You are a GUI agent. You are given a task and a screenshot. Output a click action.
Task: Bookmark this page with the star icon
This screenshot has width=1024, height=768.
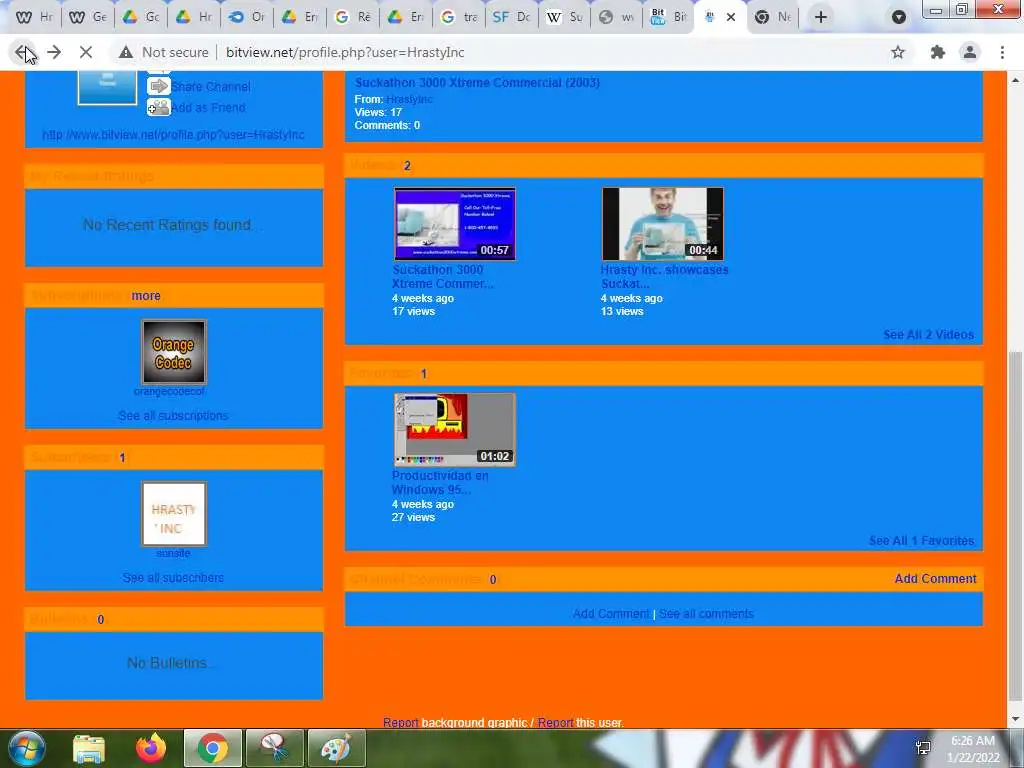[x=898, y=52]
